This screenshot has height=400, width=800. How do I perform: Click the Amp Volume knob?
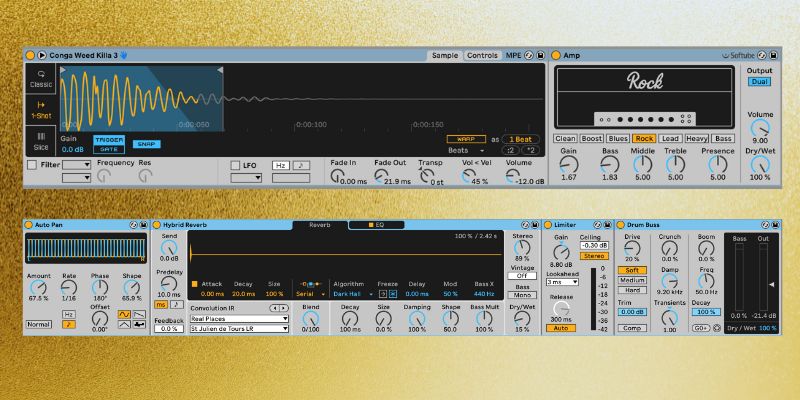[x=760, y=128]
